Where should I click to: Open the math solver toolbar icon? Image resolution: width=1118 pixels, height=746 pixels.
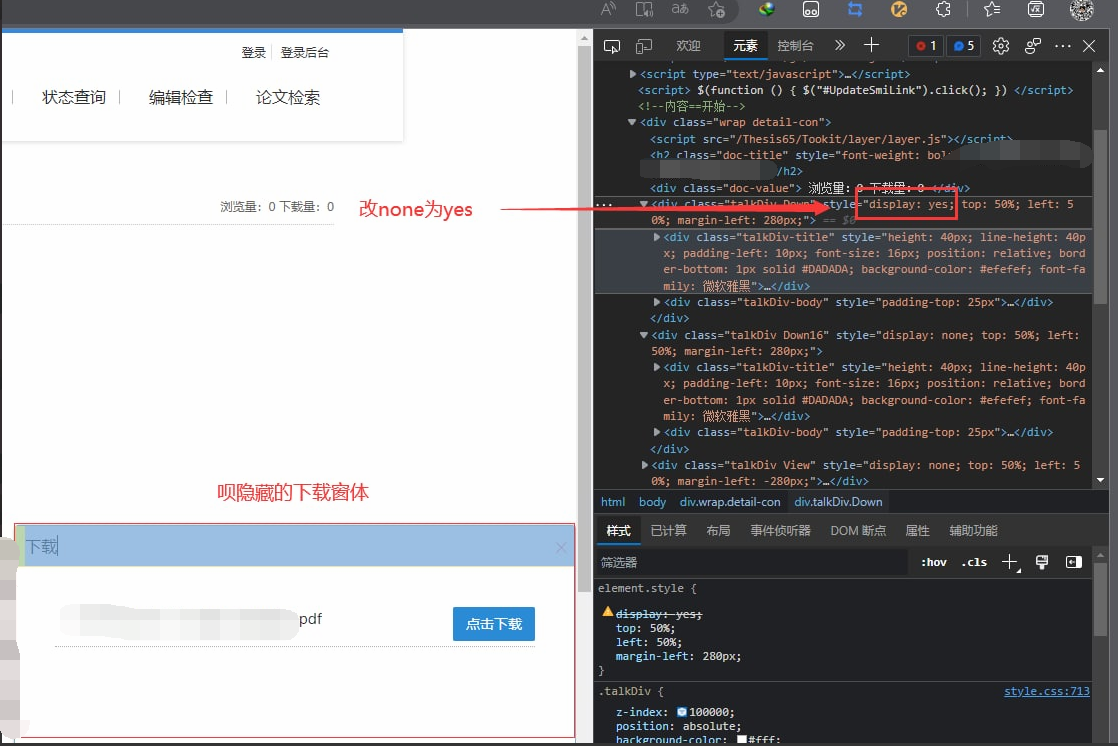[1036, 9]
